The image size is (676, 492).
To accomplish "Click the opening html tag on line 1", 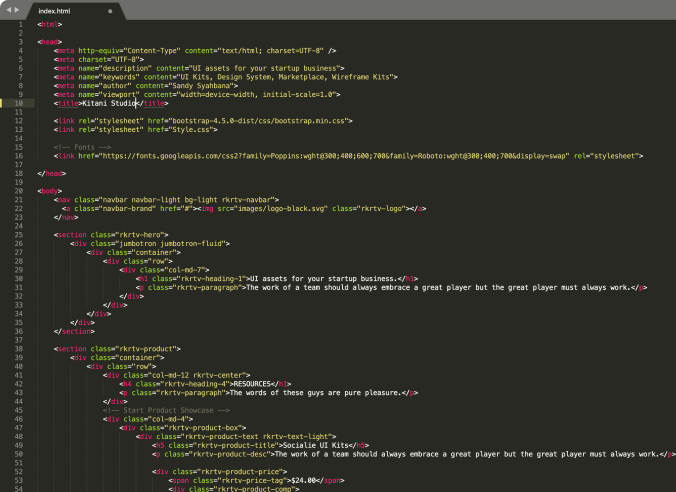I will pyautogui.click(x=50, y=24).
